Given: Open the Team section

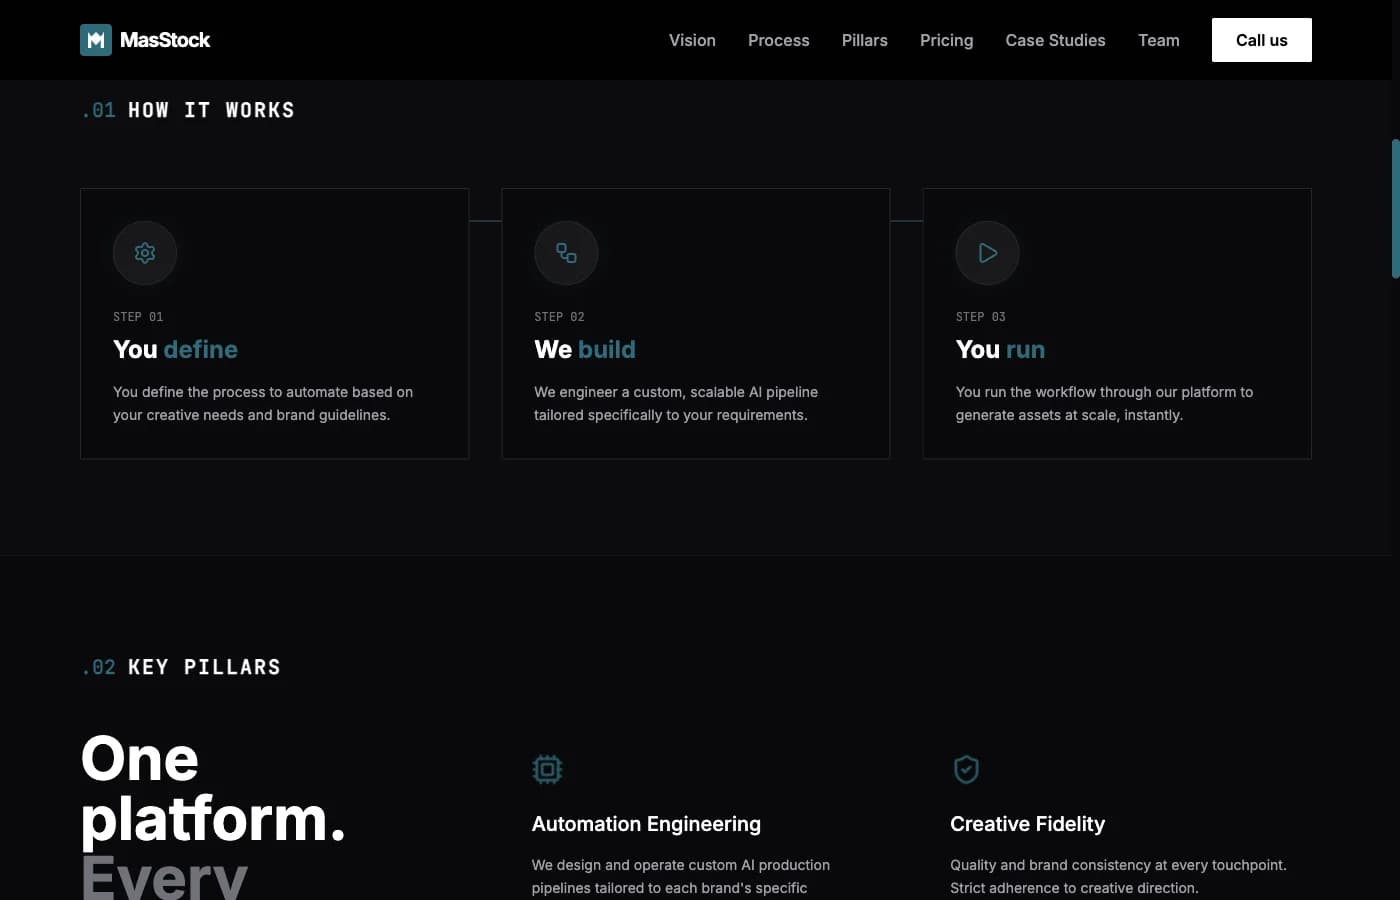Looking at the screenshot, I should pos(1158,40).
